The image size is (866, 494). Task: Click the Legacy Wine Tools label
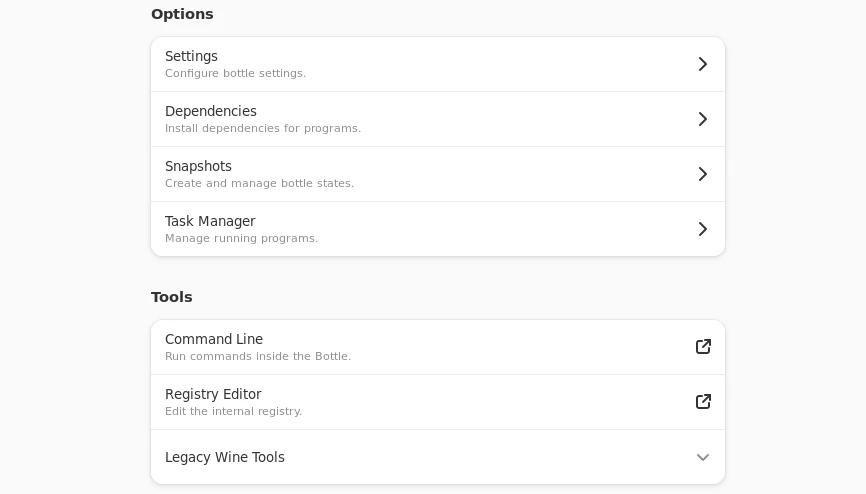(x=225, y=457)
